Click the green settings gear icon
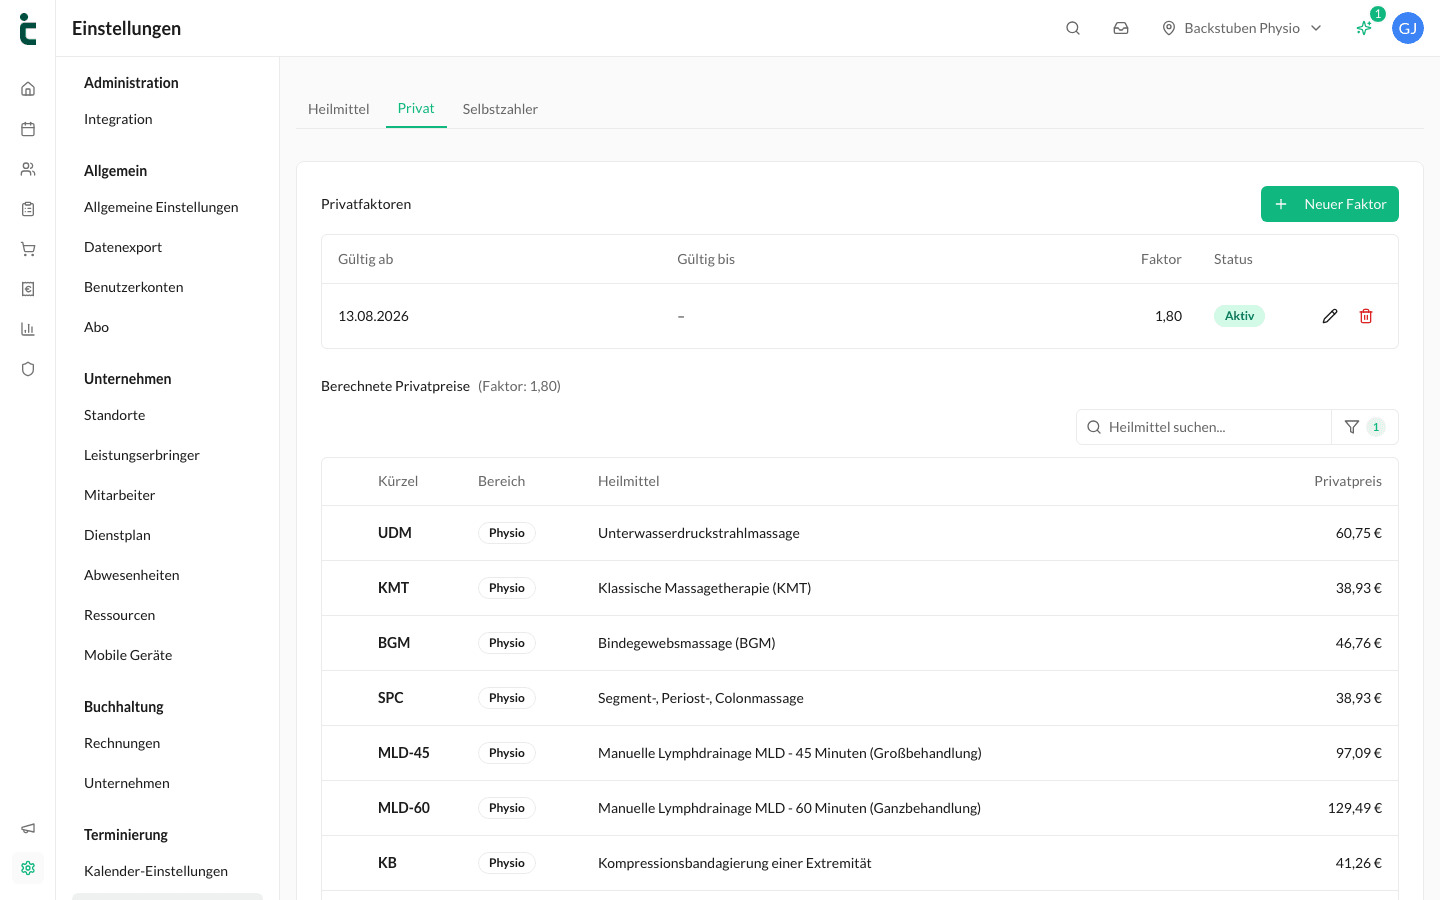 click(28, 868)
